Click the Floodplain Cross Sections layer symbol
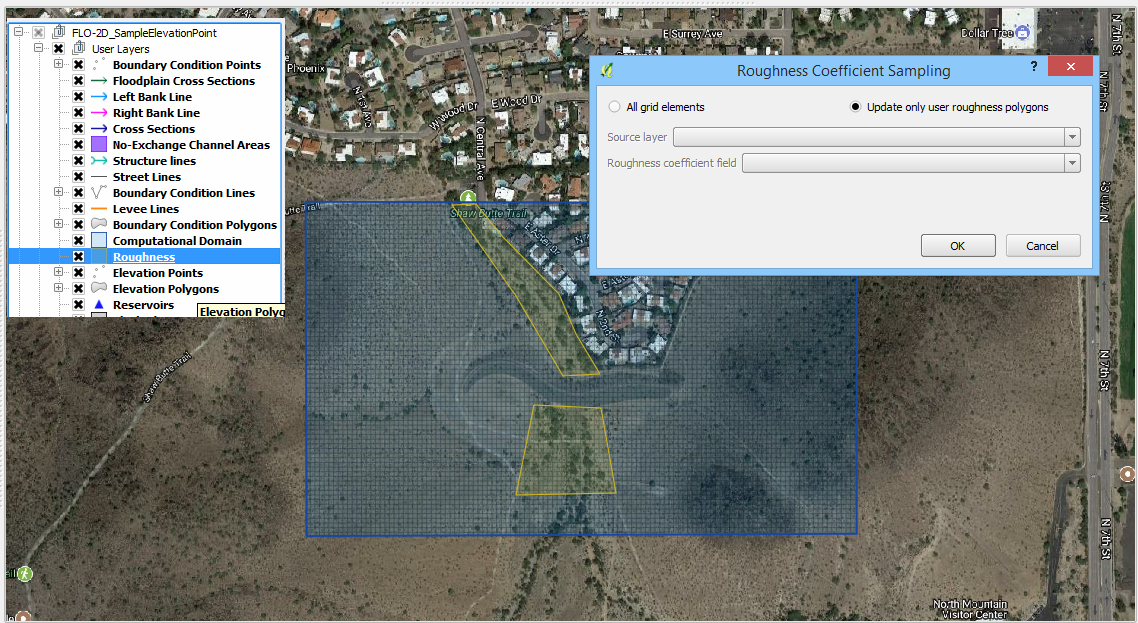1138x623 pixels. 98,81
